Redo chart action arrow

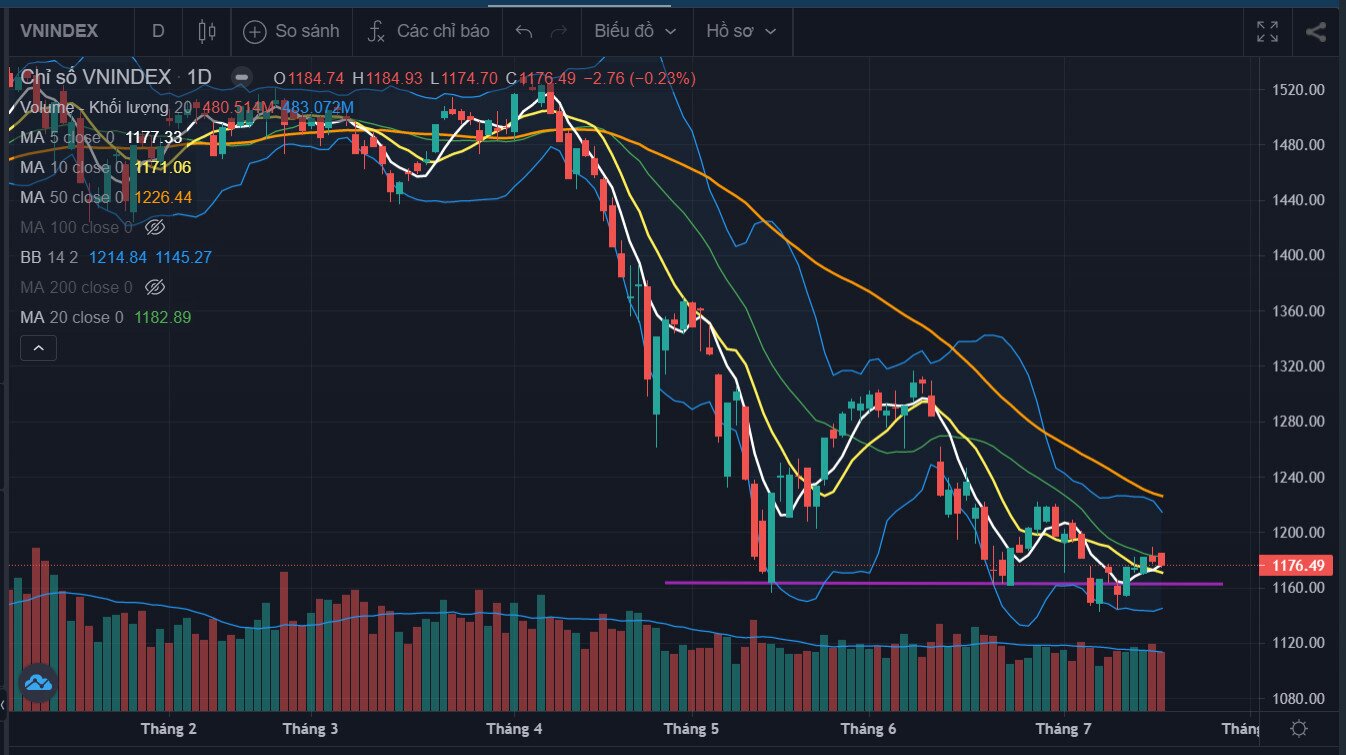pyautogui.click(x=559, y=32)
